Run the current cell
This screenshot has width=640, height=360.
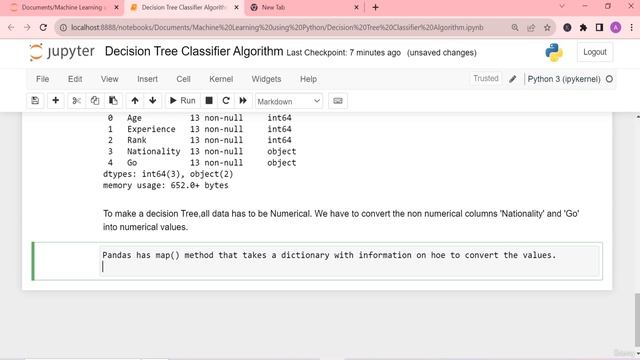click(182, 101)
